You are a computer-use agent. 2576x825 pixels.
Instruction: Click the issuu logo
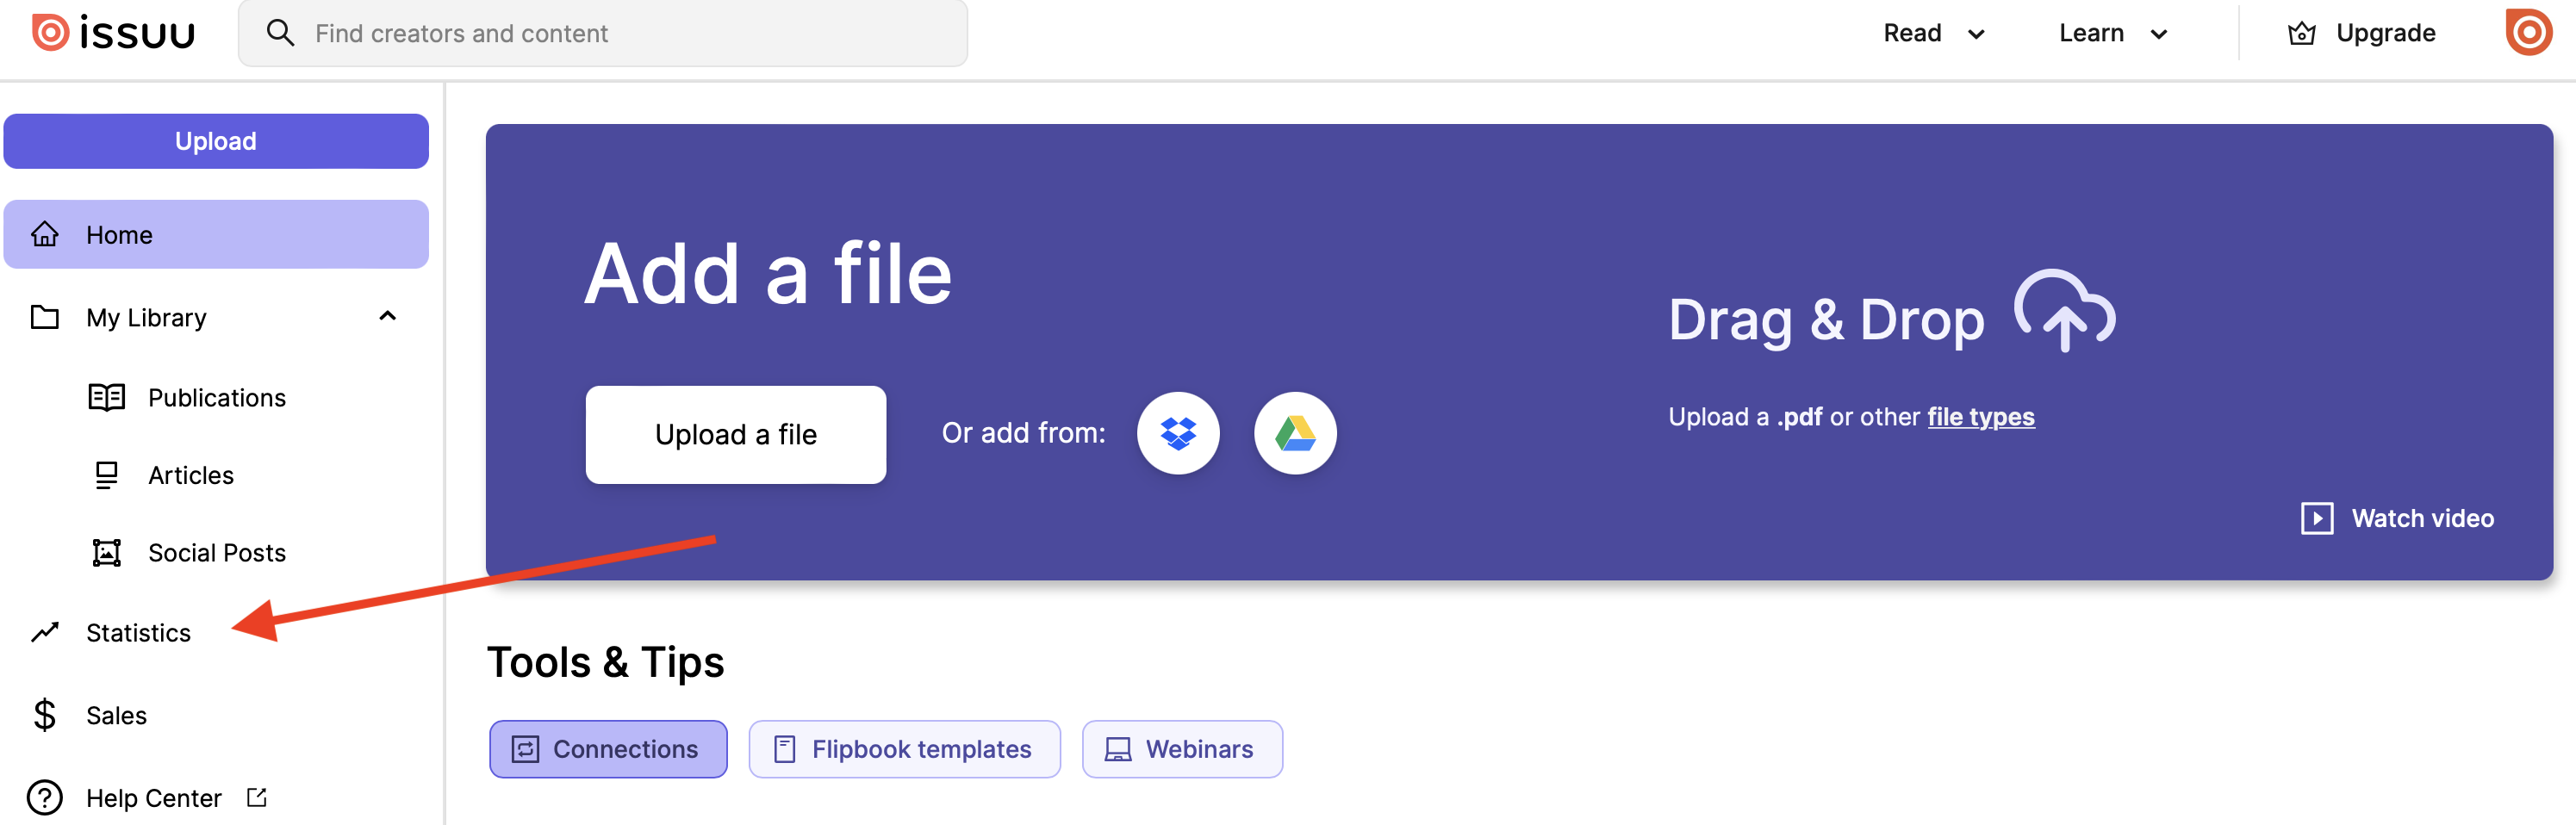113,33
